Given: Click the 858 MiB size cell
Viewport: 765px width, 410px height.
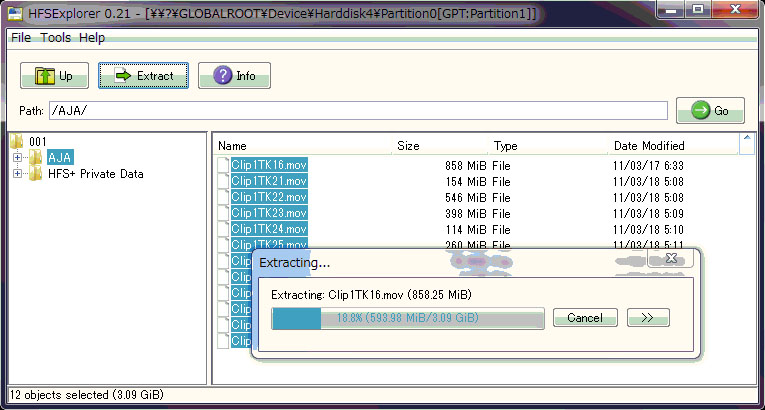Looking at the screenshot, I should tap(466, 166).
